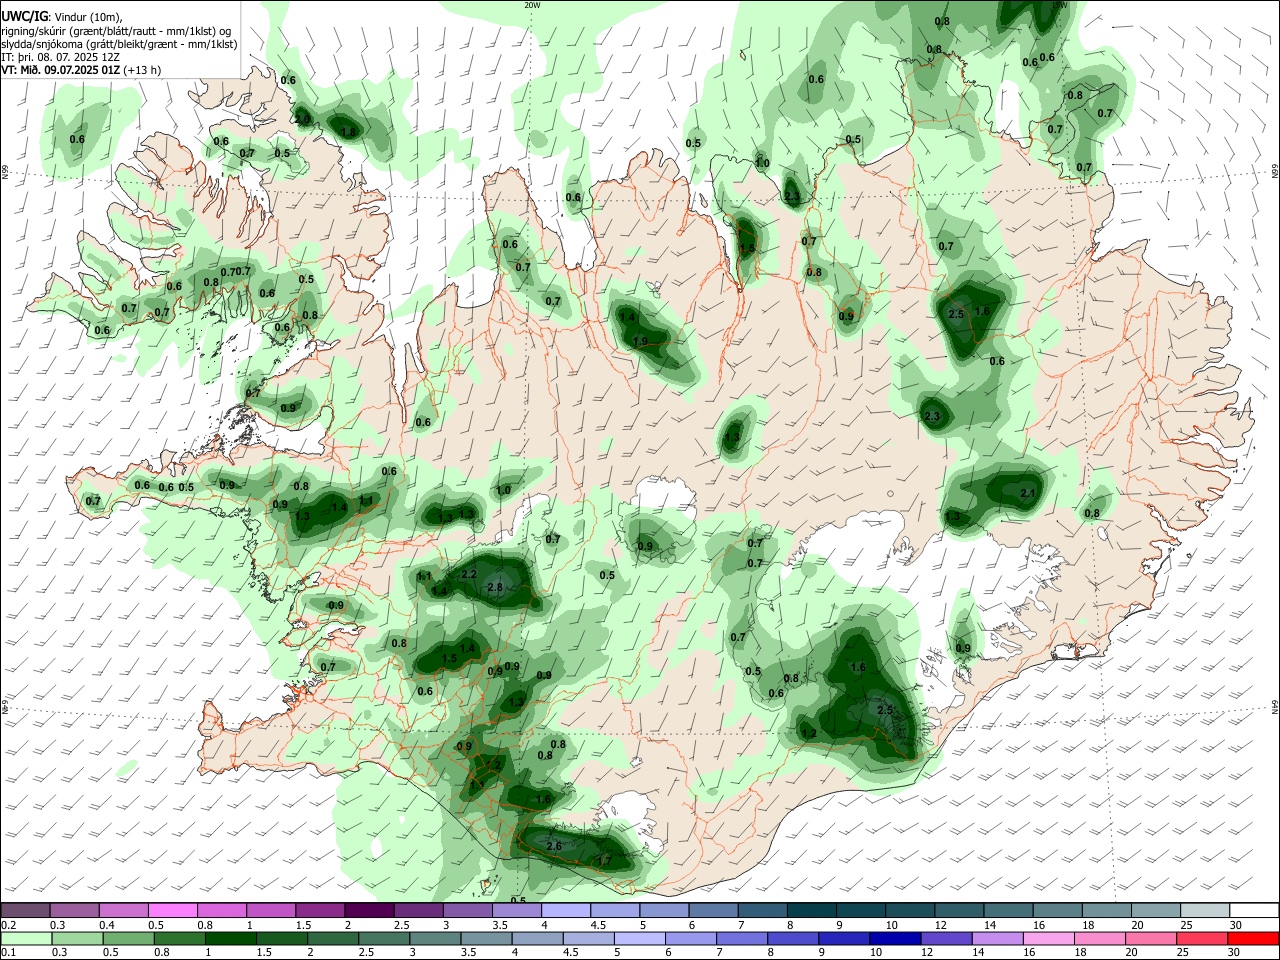Click the '(+13 h)' forecast offset text
This screenshot has height=960, width=1280.
[x=143, y=71]
